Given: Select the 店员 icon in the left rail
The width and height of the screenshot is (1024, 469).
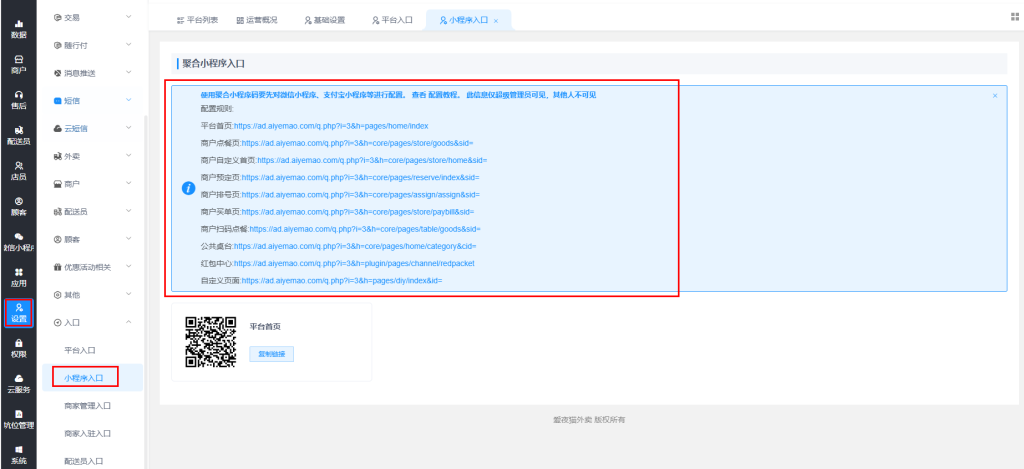Looking at the screenshot, I should [x=18, y=170].
